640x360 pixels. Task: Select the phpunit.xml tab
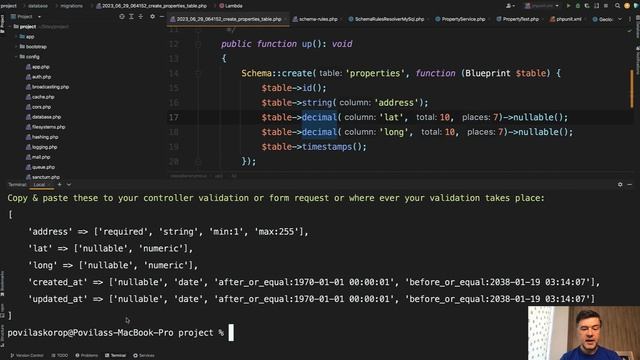[565, 19]
